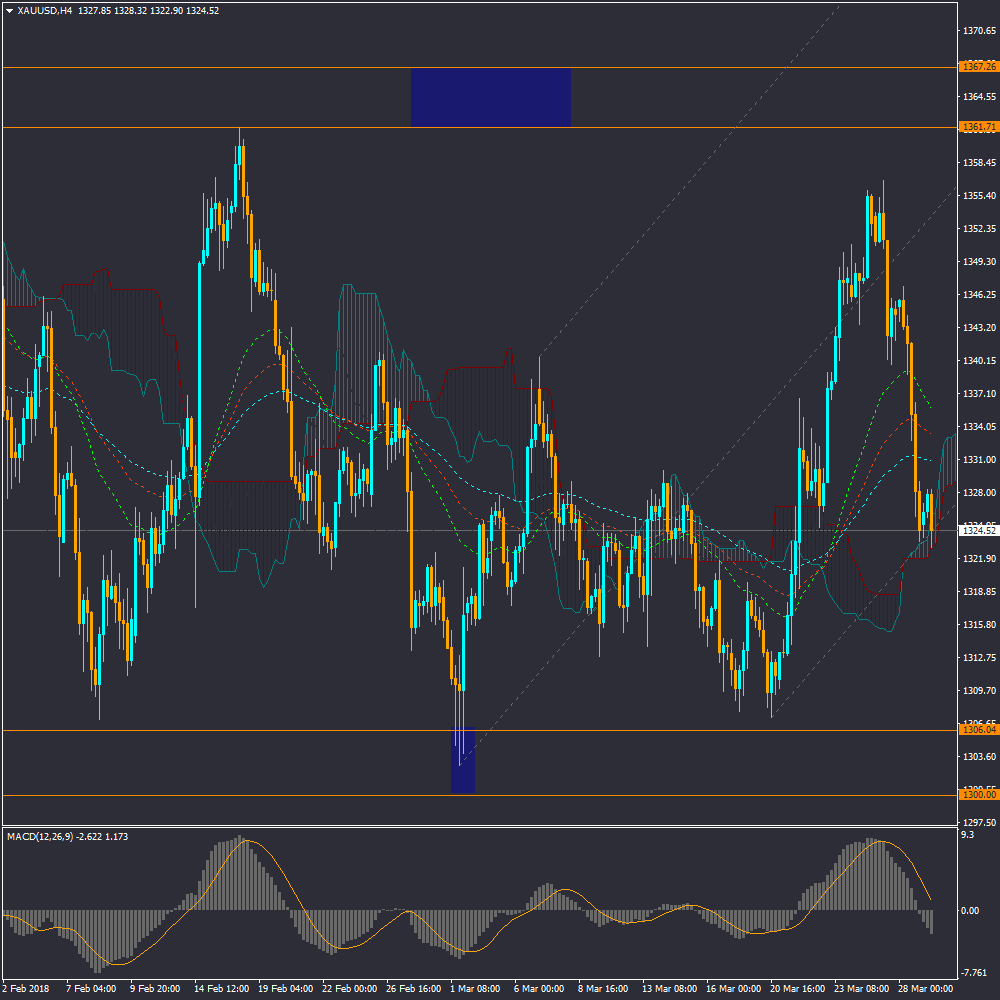Click the 9.3 value on MACD scale
The image size is (1000, 1000).
click(x=967, y=834)
